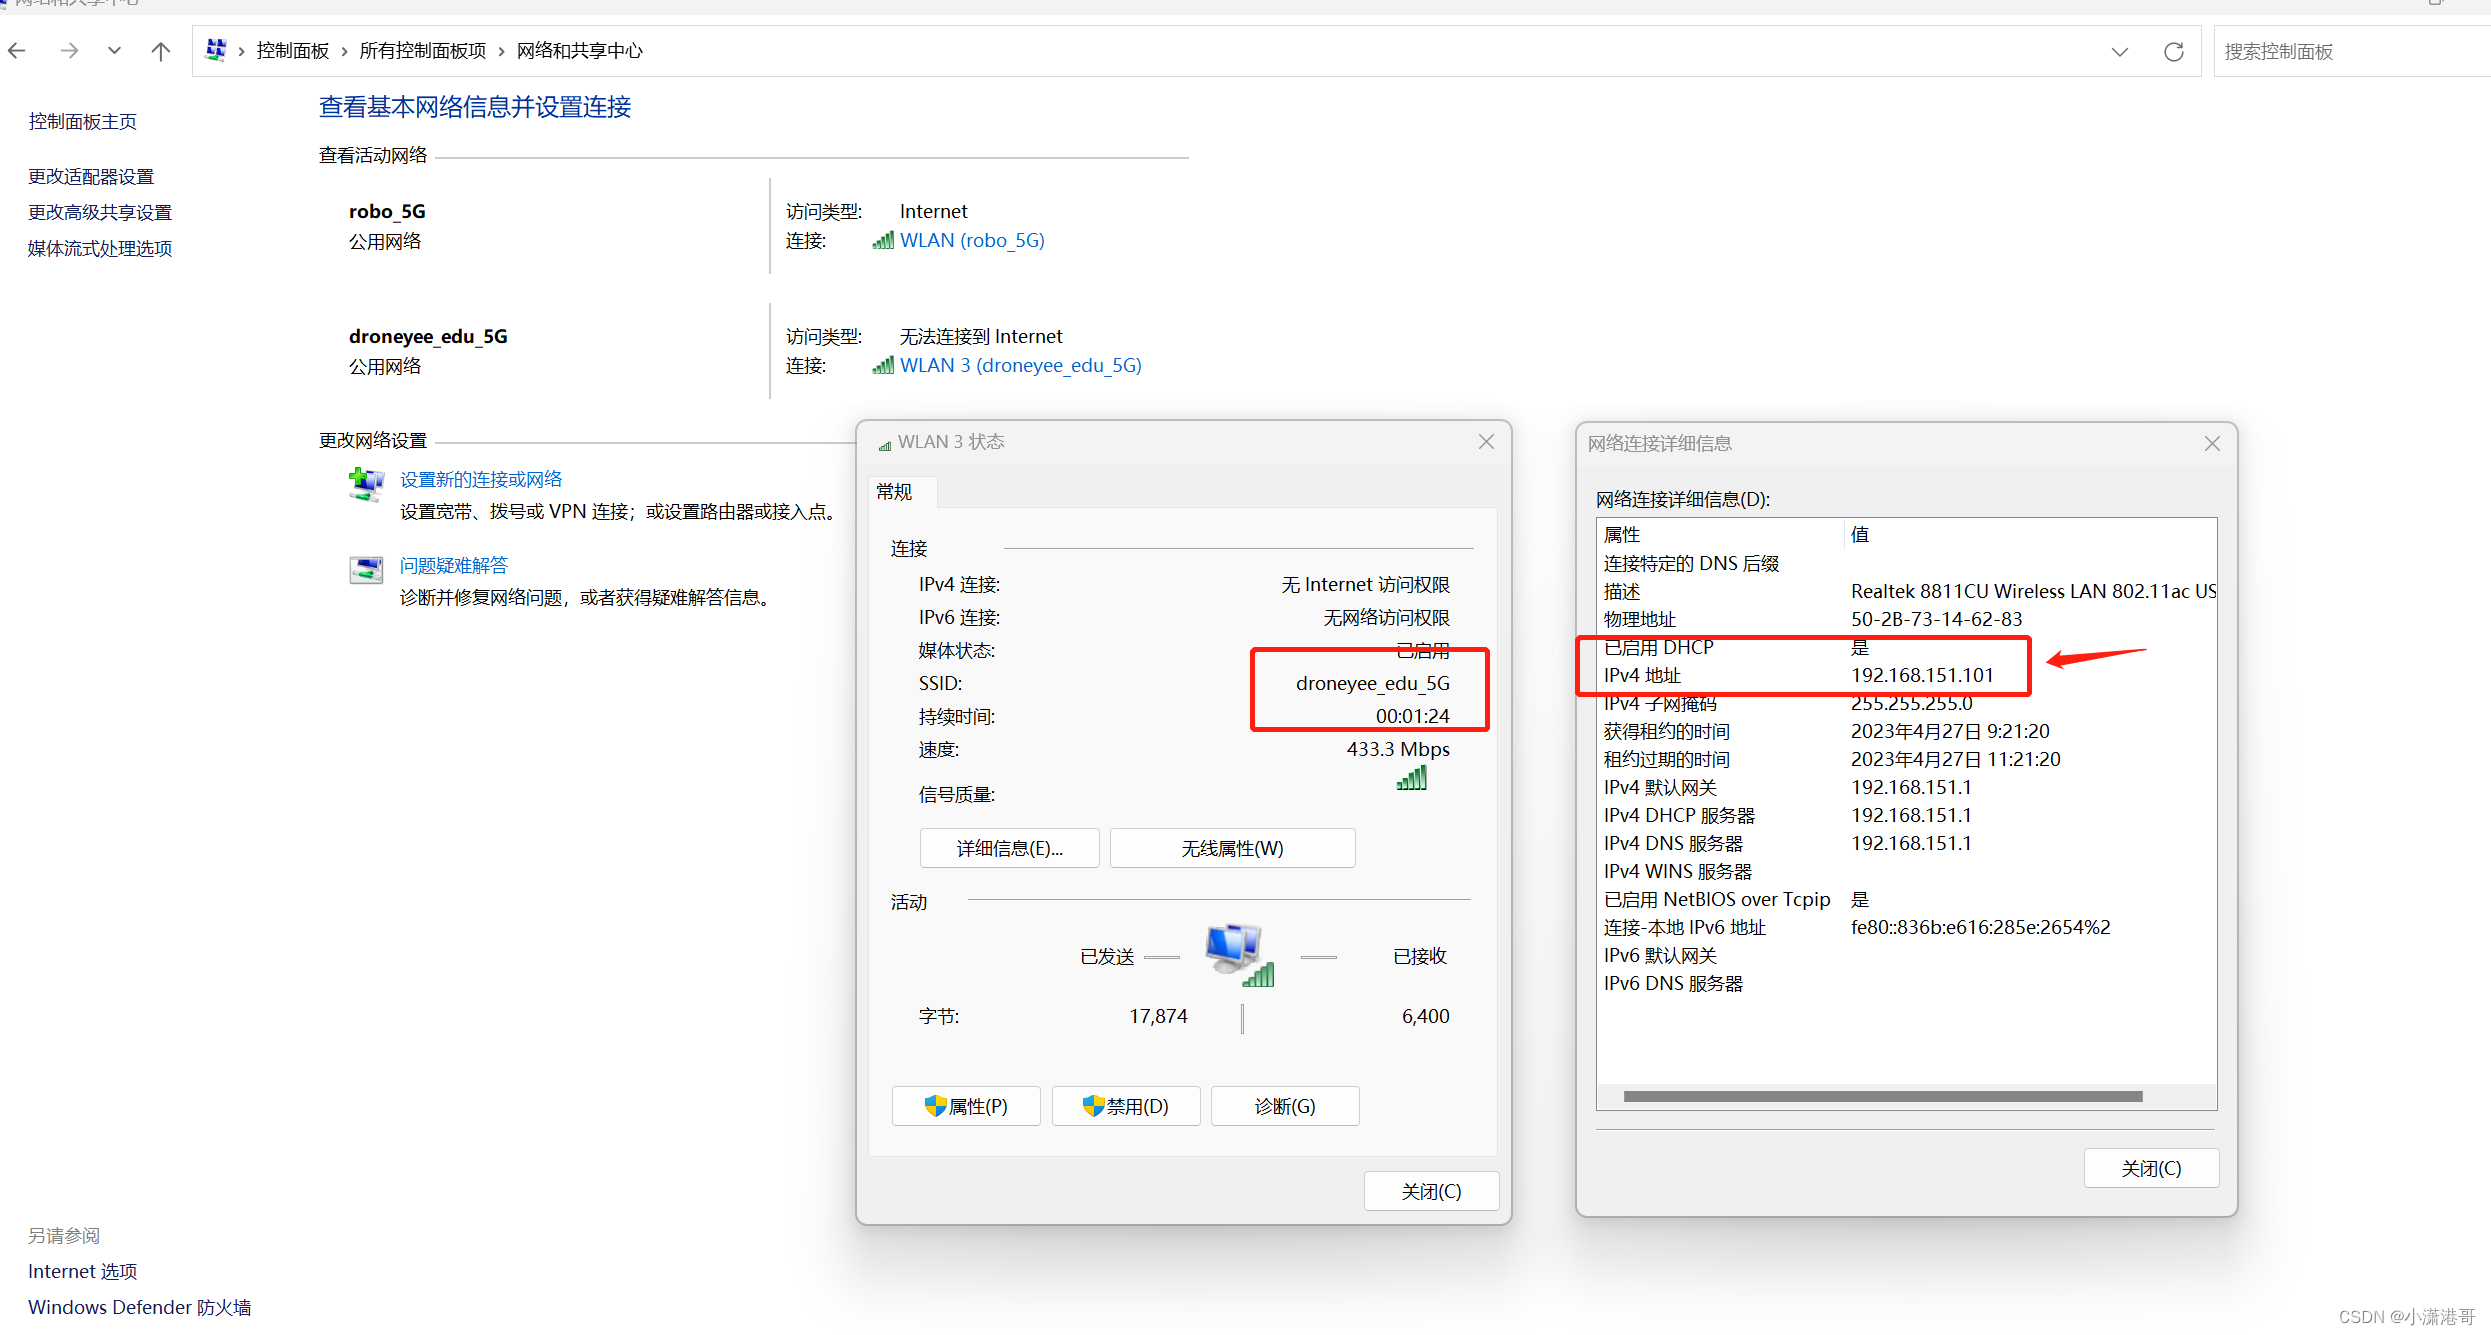Click 禁用(D) button
The image size is (2491, 1335).
(1126, 1106)
